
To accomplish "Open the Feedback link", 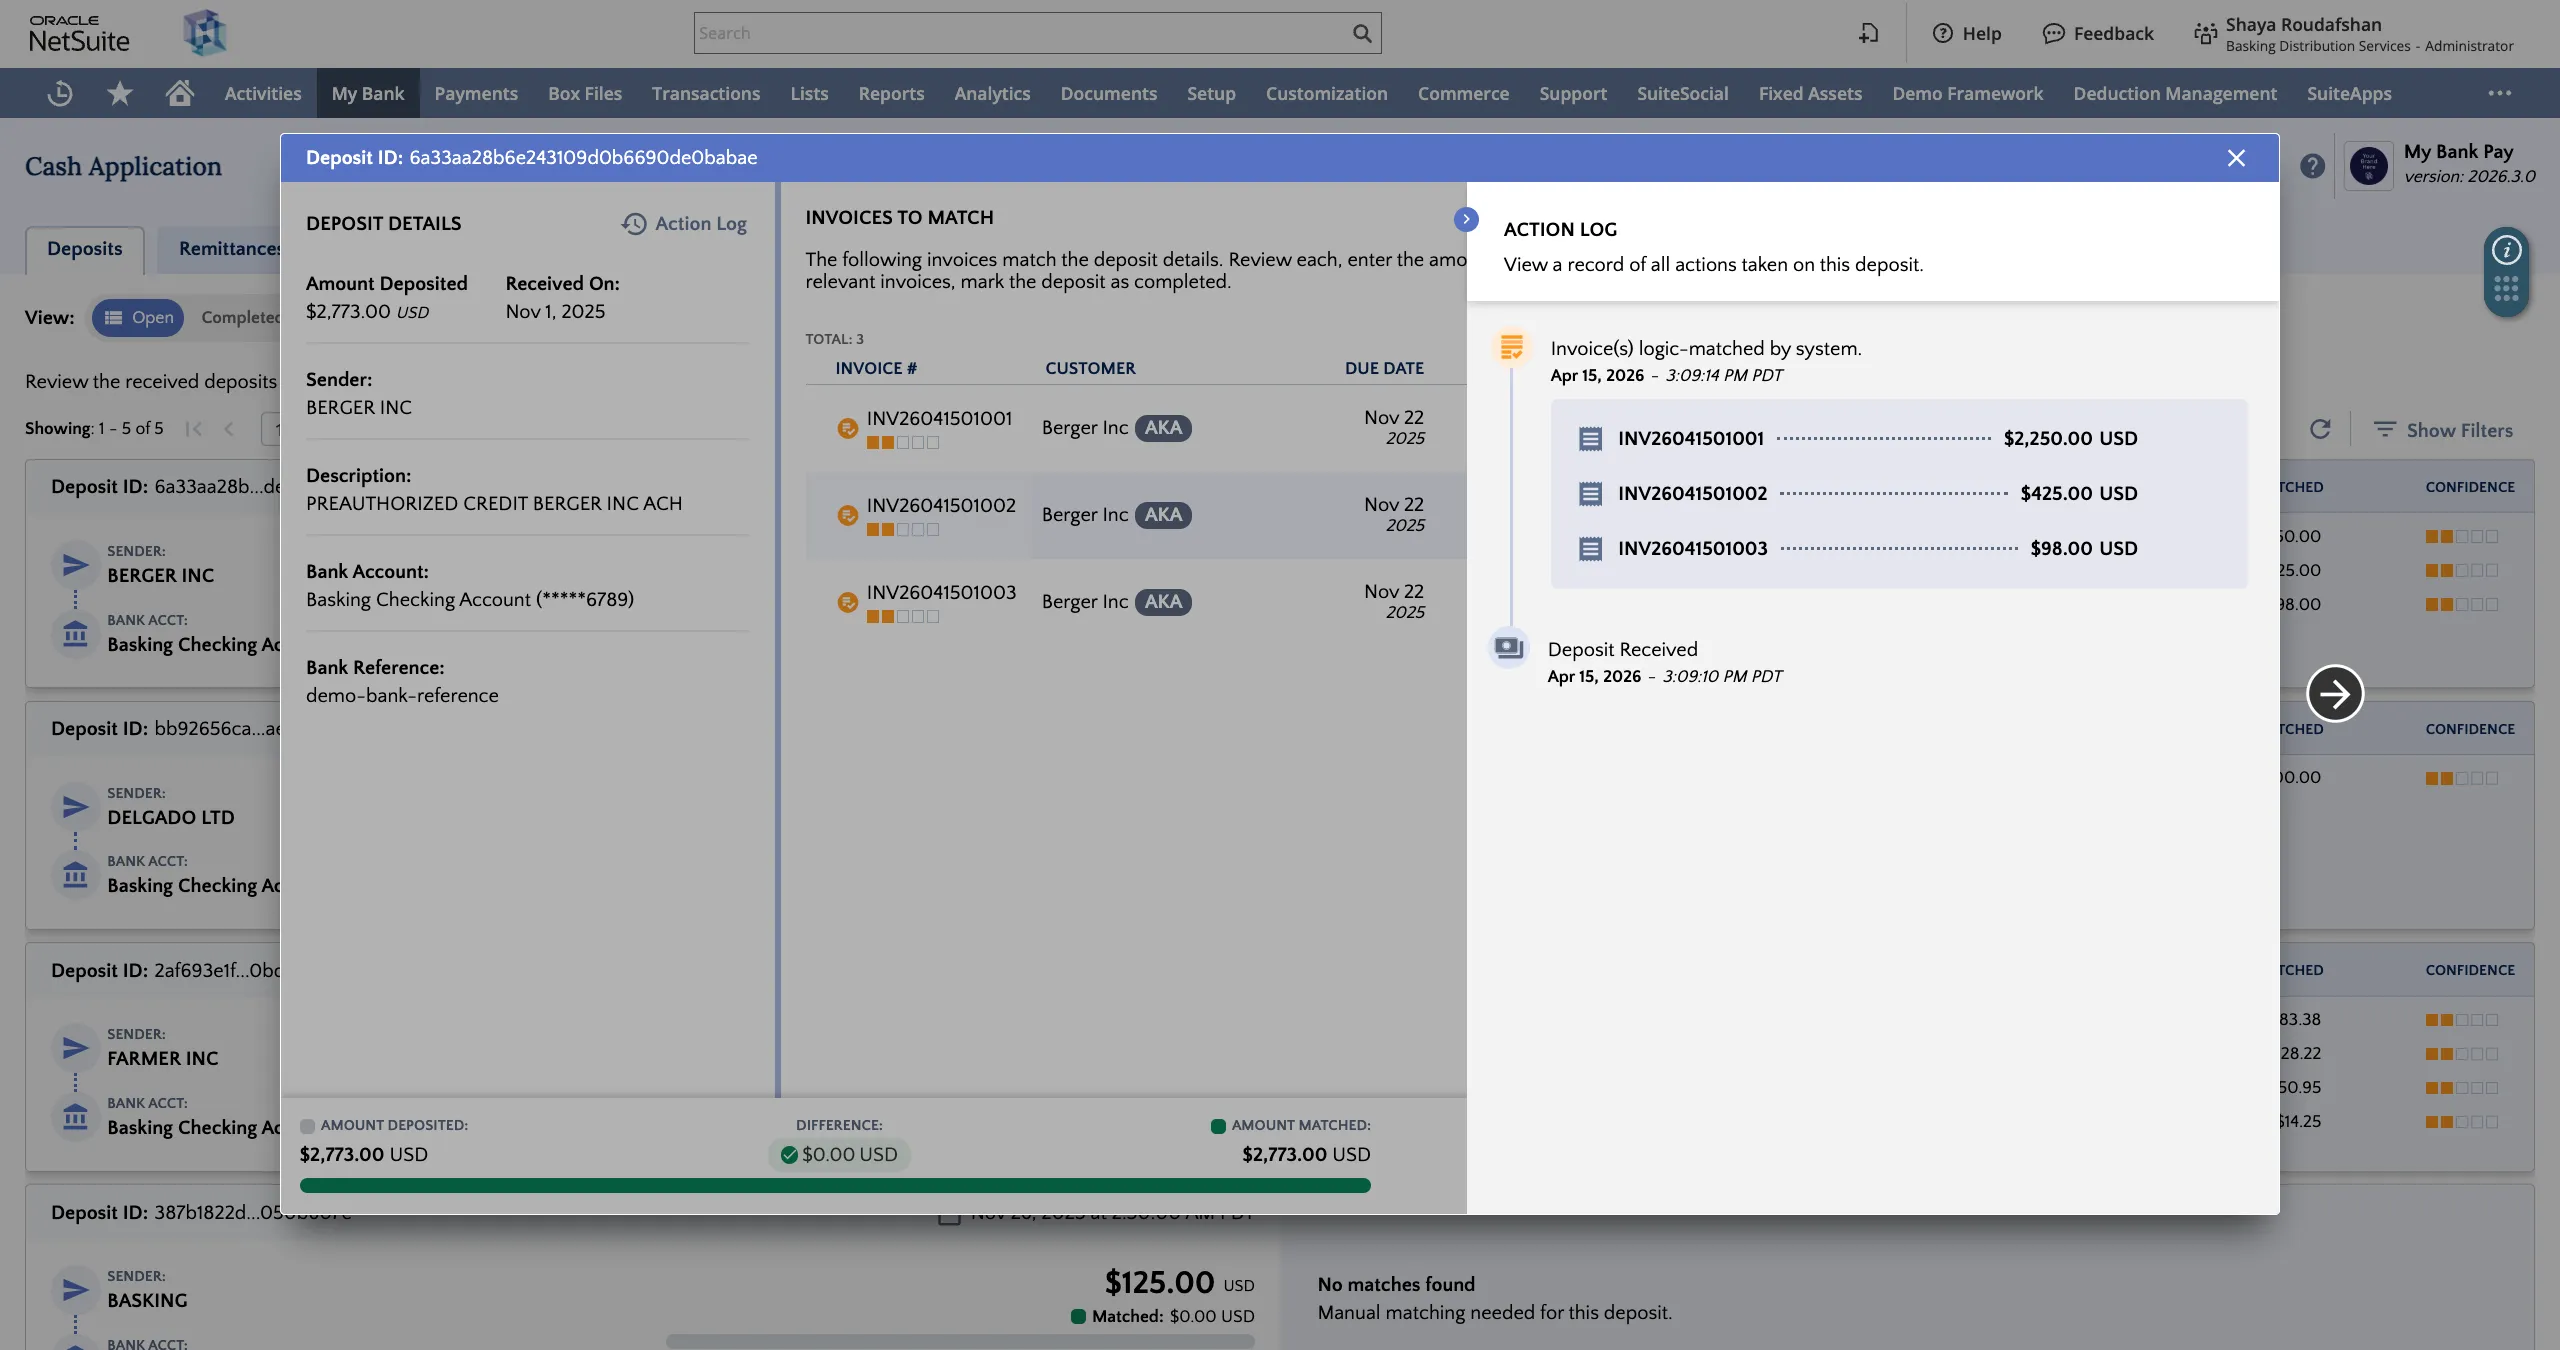I will click(x=2098, y=33).
